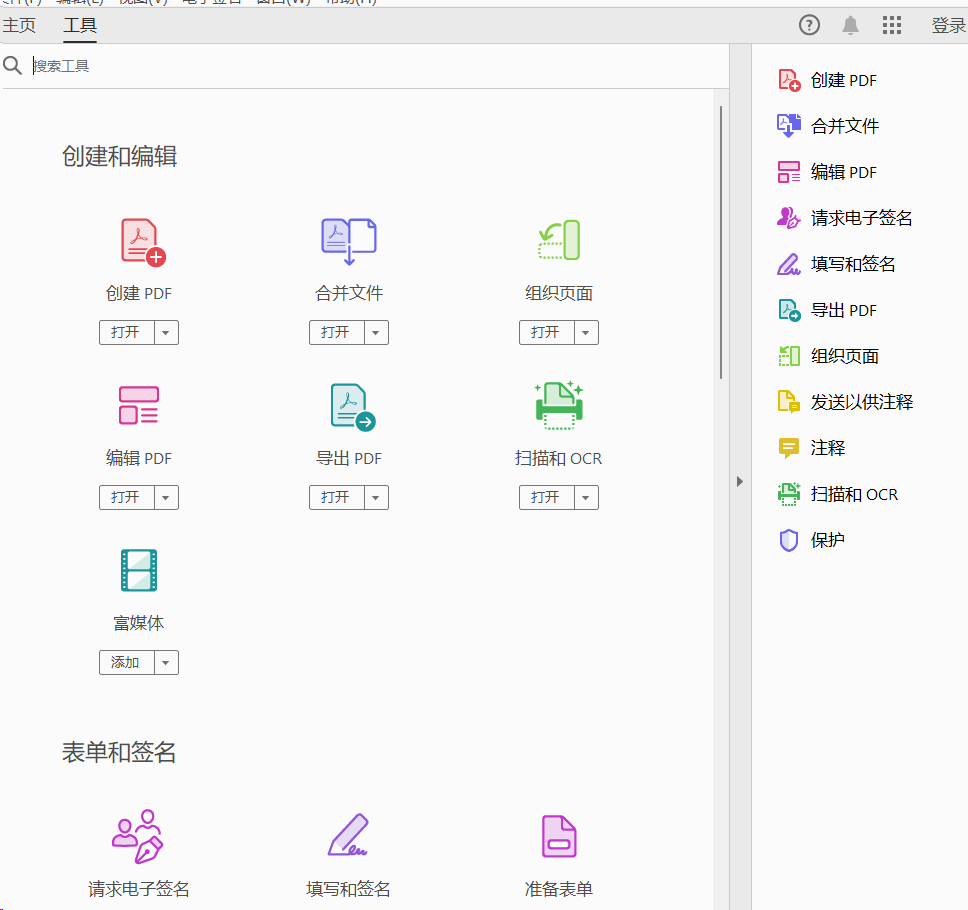Click the Fill & Sign (填写和签名) large icon
This screenshot has height=910, width=968.
[x=348, y=835]
